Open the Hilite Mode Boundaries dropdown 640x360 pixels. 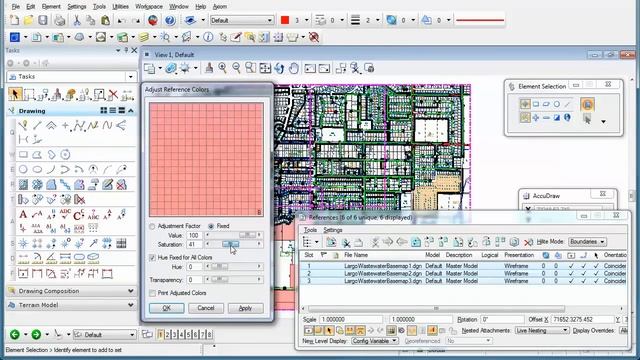click(587, 242)
